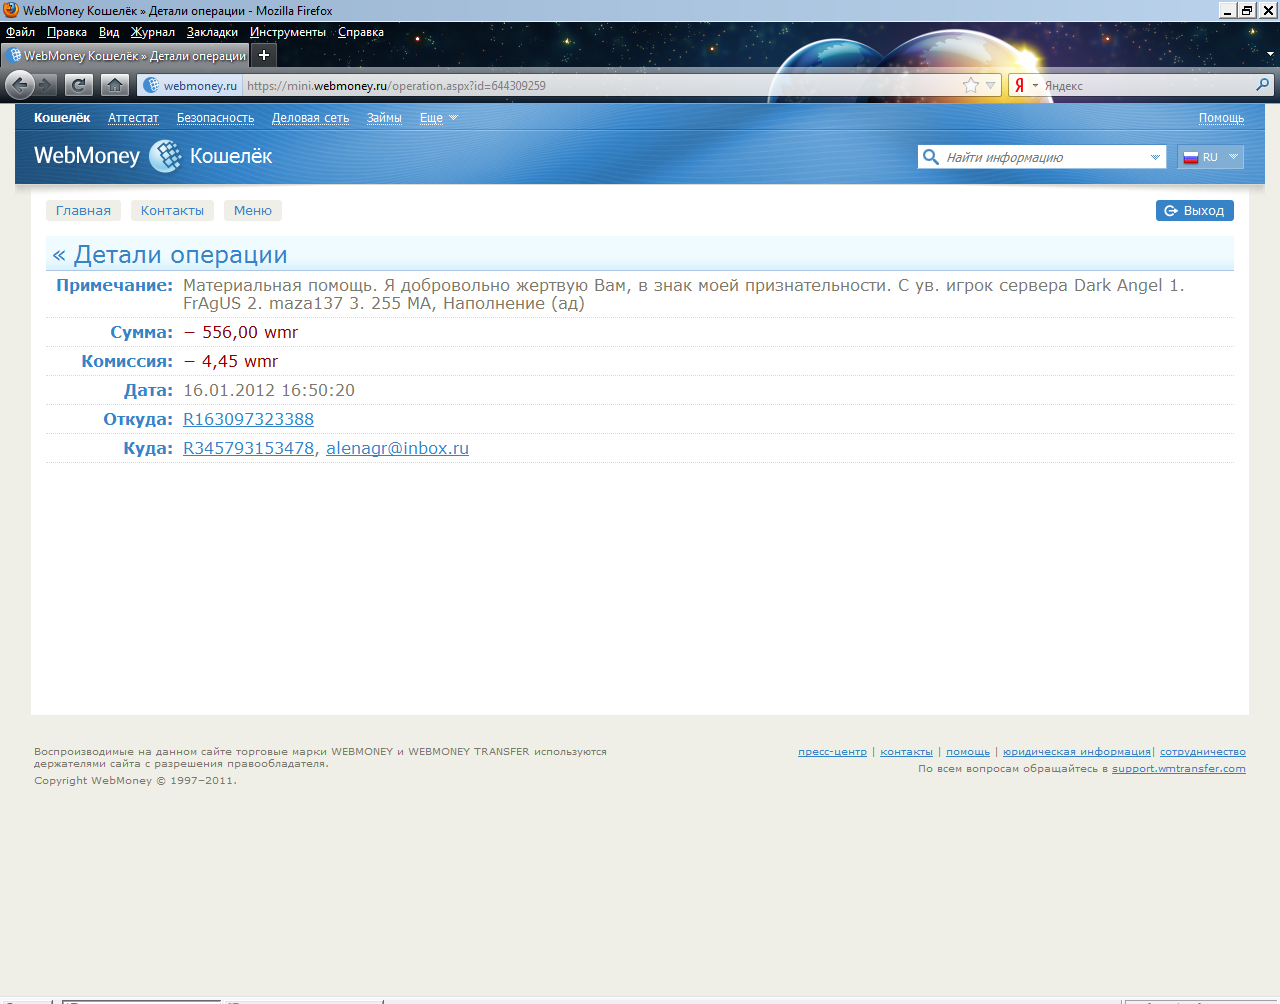The width and height of the screenshot is (1280, 1004).
Task: Open the support.wmtransfer.com link
Action: tap(1179, 768)
